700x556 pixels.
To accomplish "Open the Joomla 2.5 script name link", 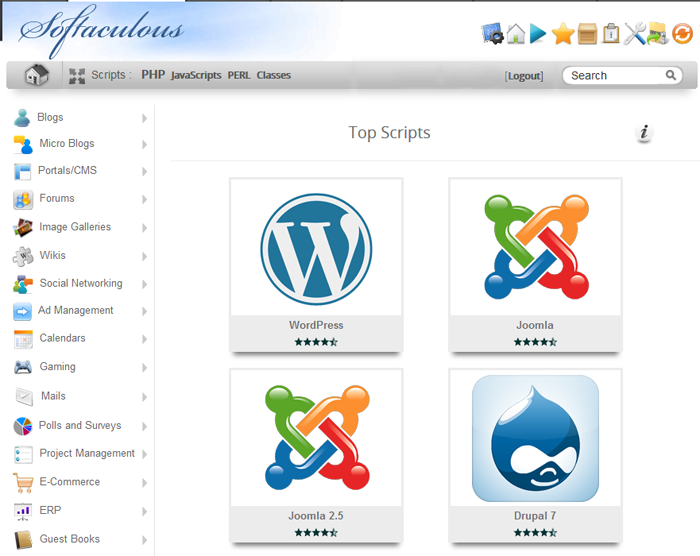I will pyautogui.click(x=316, y=516).
